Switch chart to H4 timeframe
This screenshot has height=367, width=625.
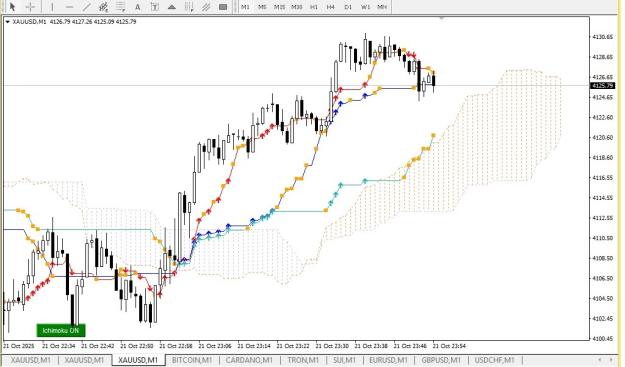tap(330, 7)
